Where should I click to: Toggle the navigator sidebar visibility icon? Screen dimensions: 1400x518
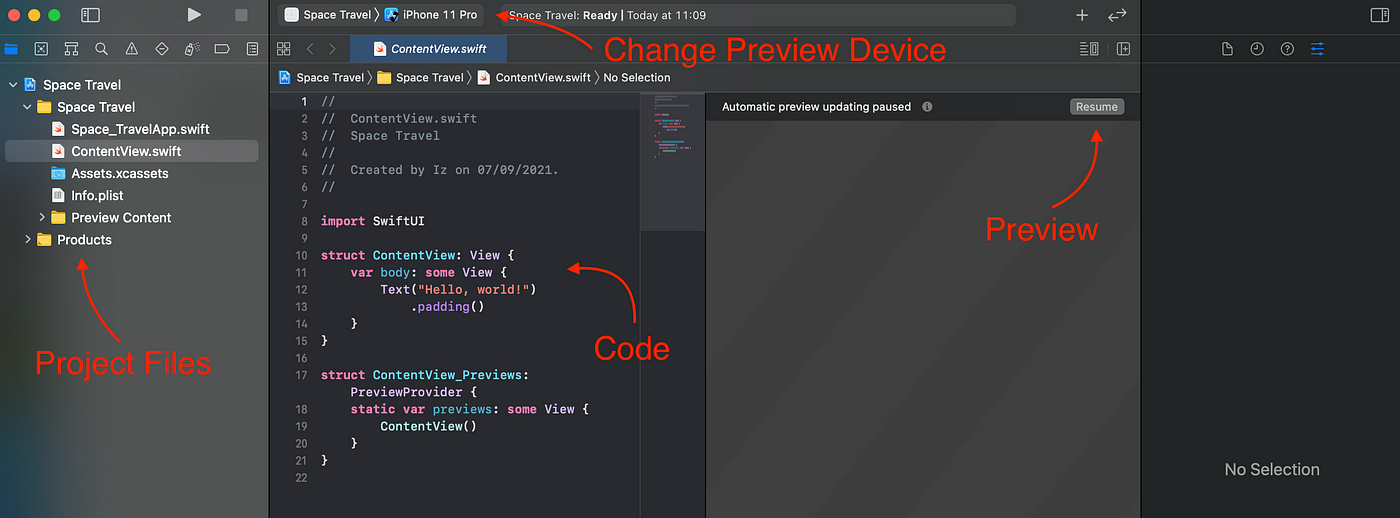point(90,15)
